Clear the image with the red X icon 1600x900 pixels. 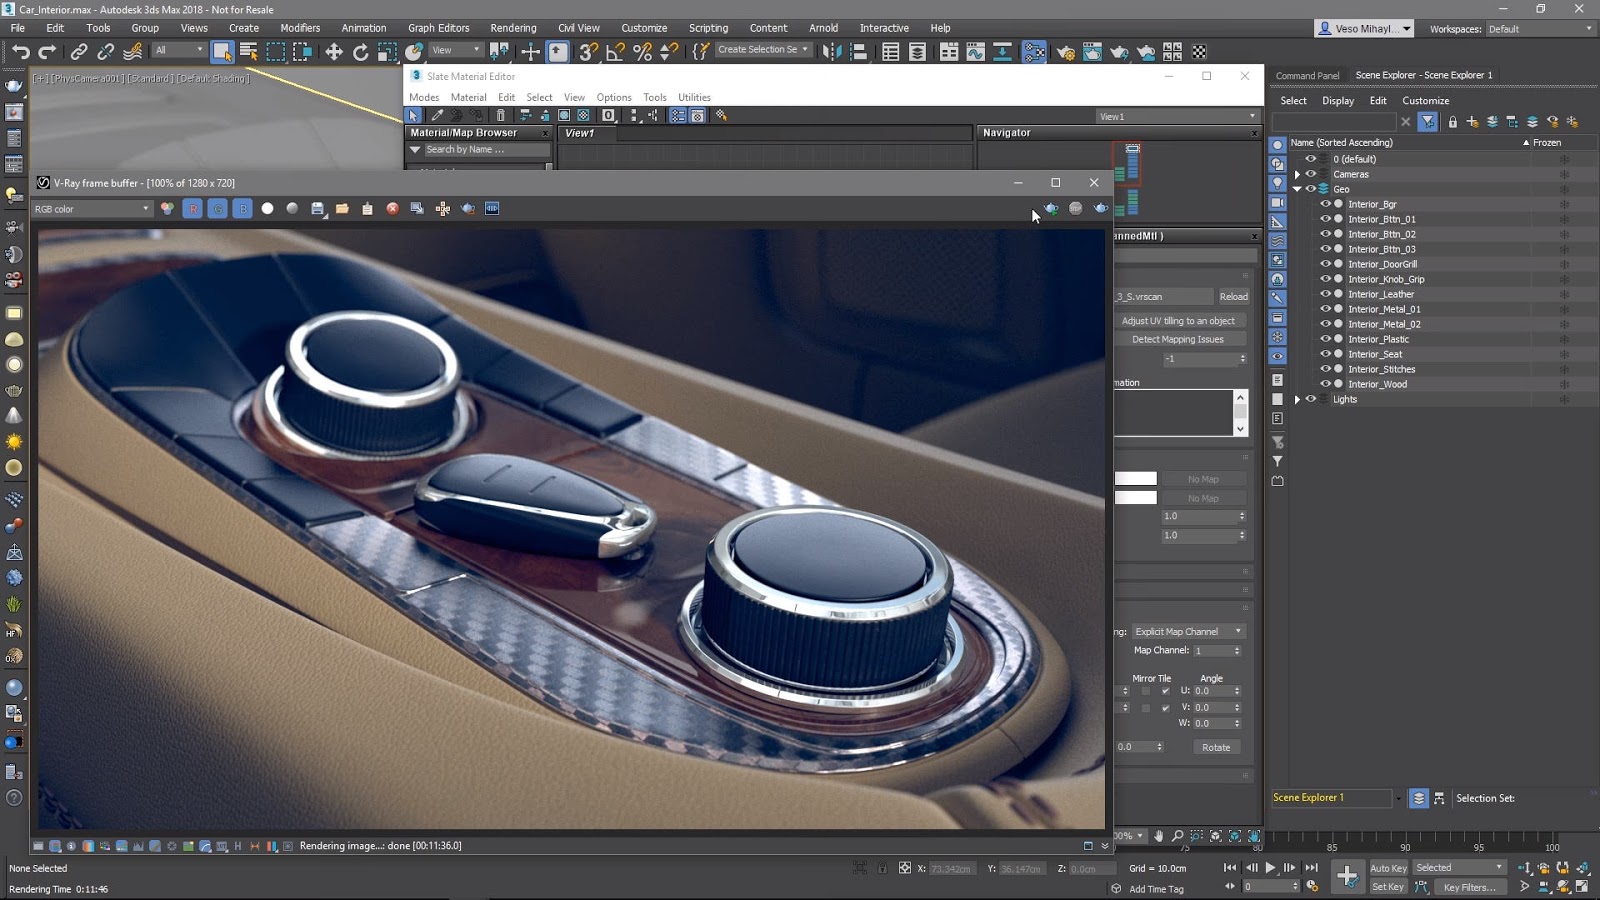pyautogui.click(x=392, y=209)
